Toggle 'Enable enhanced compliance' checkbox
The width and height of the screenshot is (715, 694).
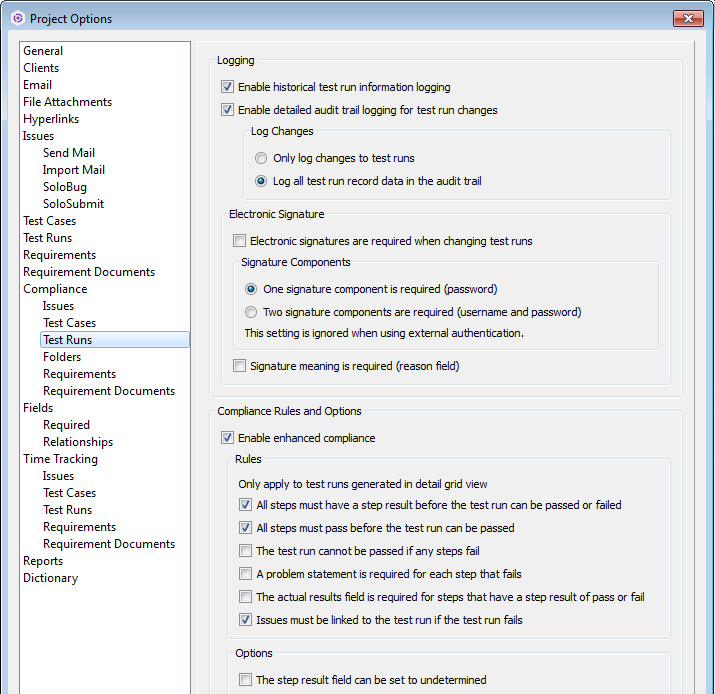coord(228,437)
